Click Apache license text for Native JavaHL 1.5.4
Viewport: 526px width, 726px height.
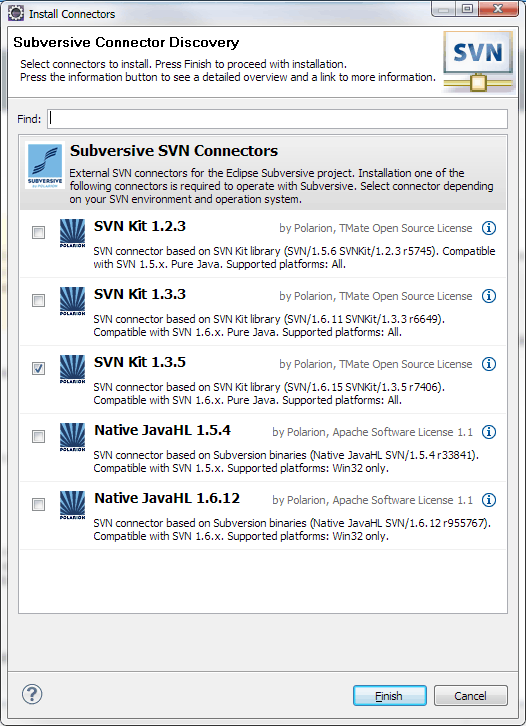click(372, 432)
